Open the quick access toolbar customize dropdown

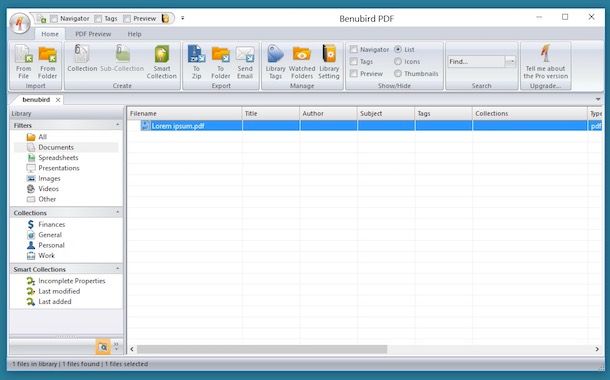click(x=182, y=18)
